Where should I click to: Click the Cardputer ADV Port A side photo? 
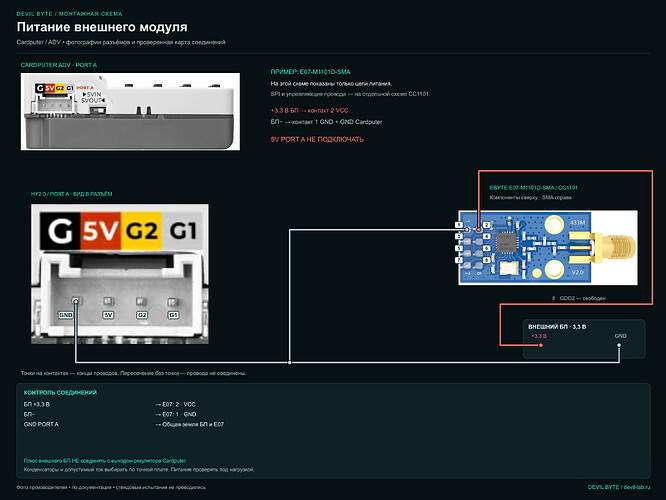click(130, 112)
